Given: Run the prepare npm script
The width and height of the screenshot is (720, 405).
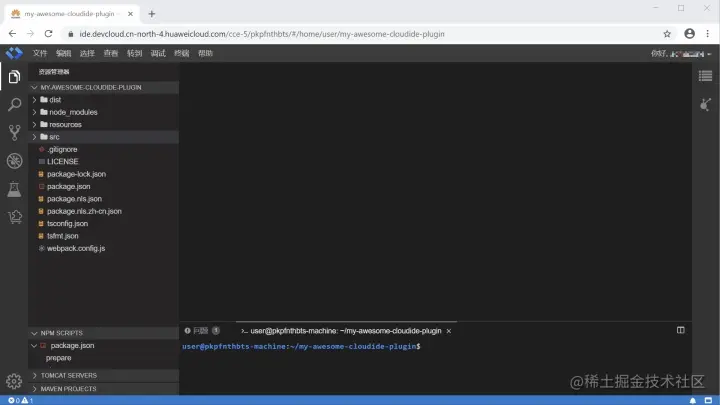Looking at the screenshot, I should point(58,358).
